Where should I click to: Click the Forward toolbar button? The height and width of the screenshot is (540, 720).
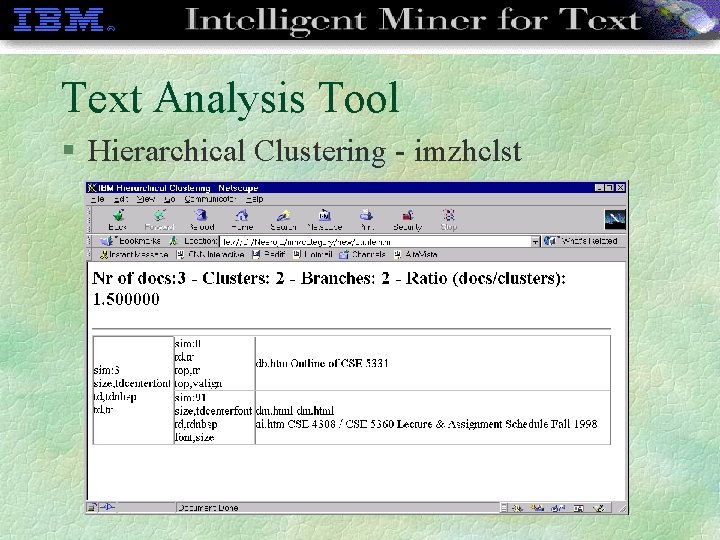[159, 219]
